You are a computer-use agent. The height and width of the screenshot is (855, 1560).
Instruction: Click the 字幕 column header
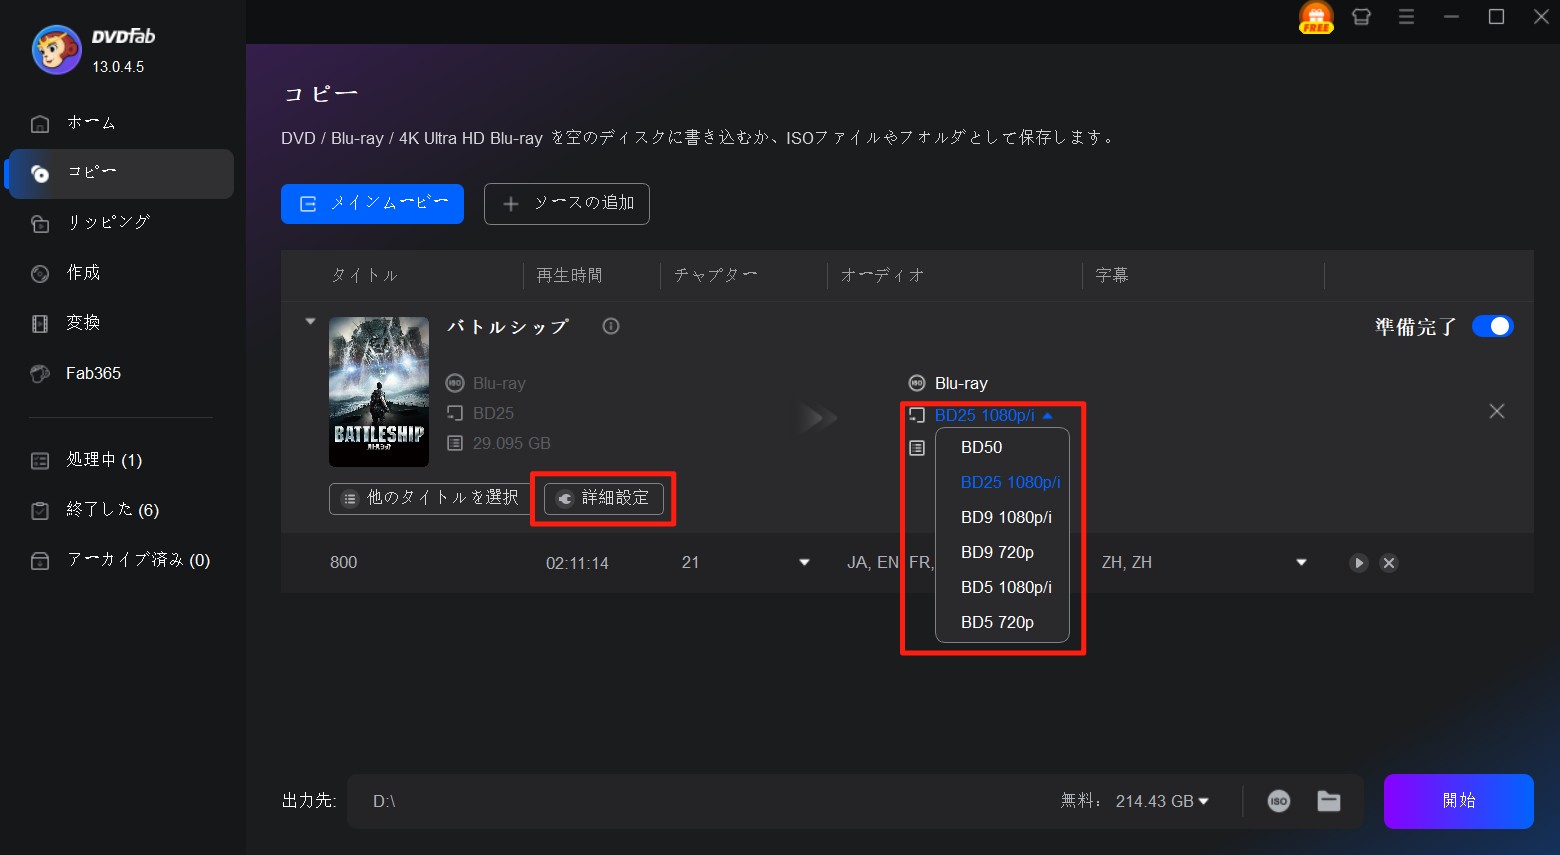pos(1112,275)
